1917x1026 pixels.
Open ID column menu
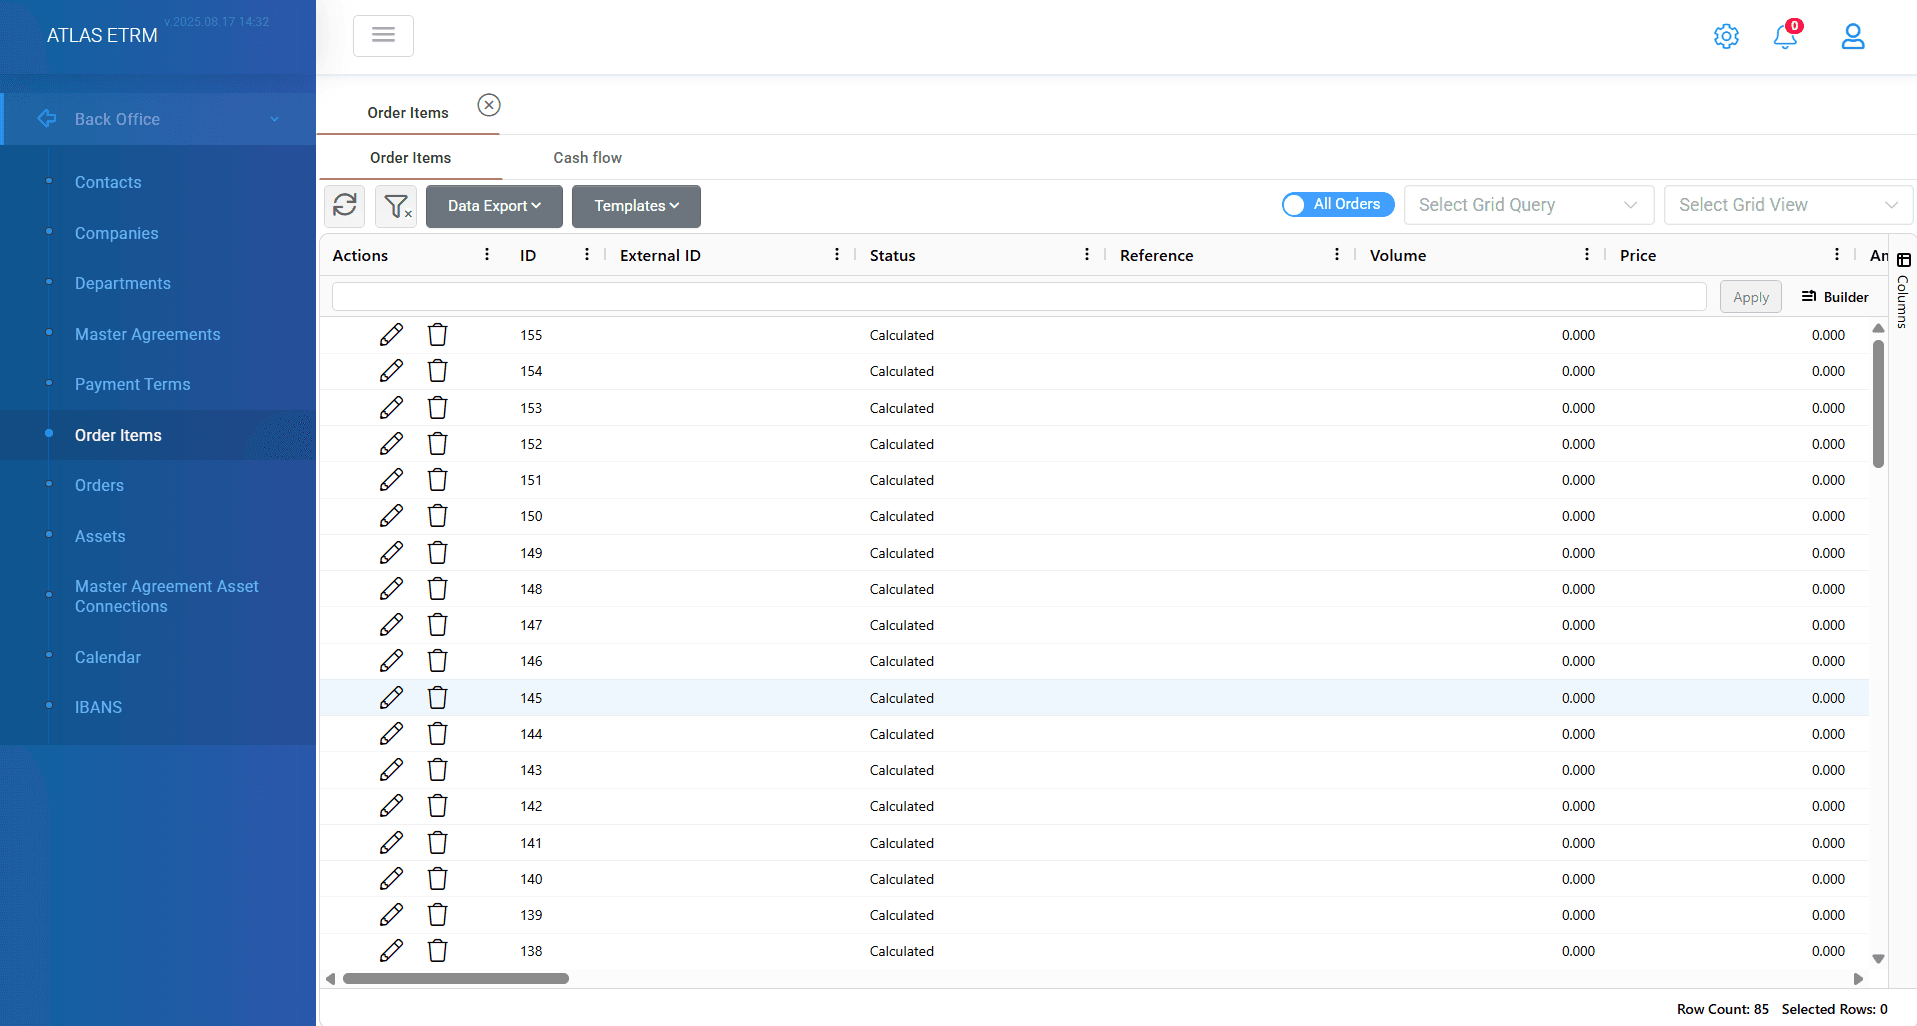tap(587, 255)
